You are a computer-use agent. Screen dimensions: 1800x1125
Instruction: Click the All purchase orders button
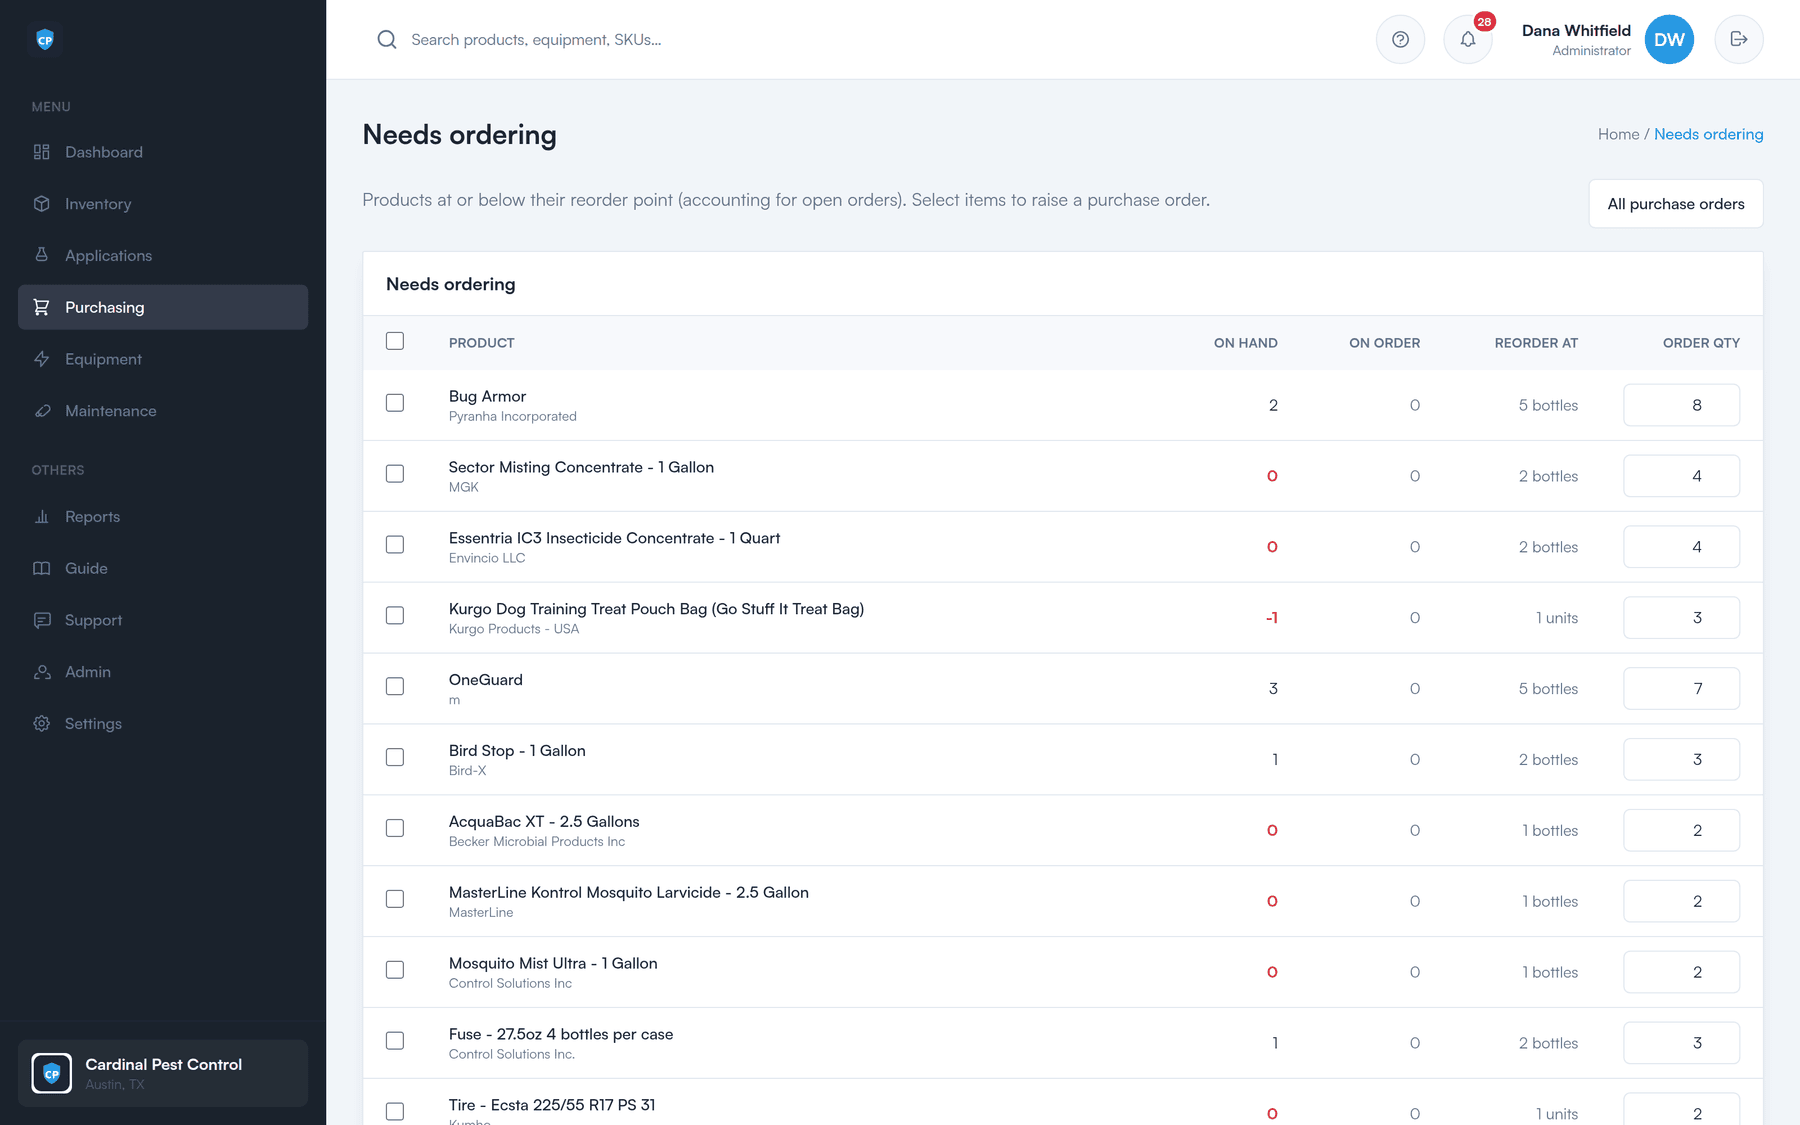tap(1676, 204)
